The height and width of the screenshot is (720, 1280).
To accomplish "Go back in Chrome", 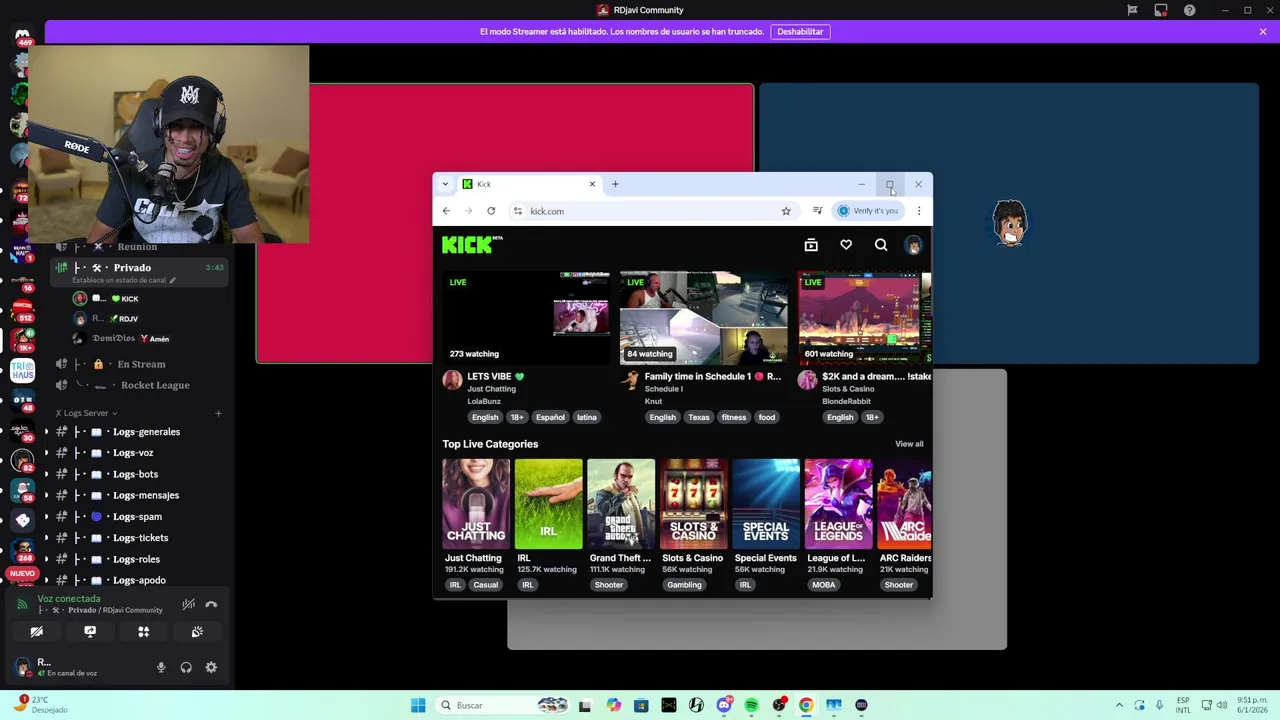I will coord(446,211).
